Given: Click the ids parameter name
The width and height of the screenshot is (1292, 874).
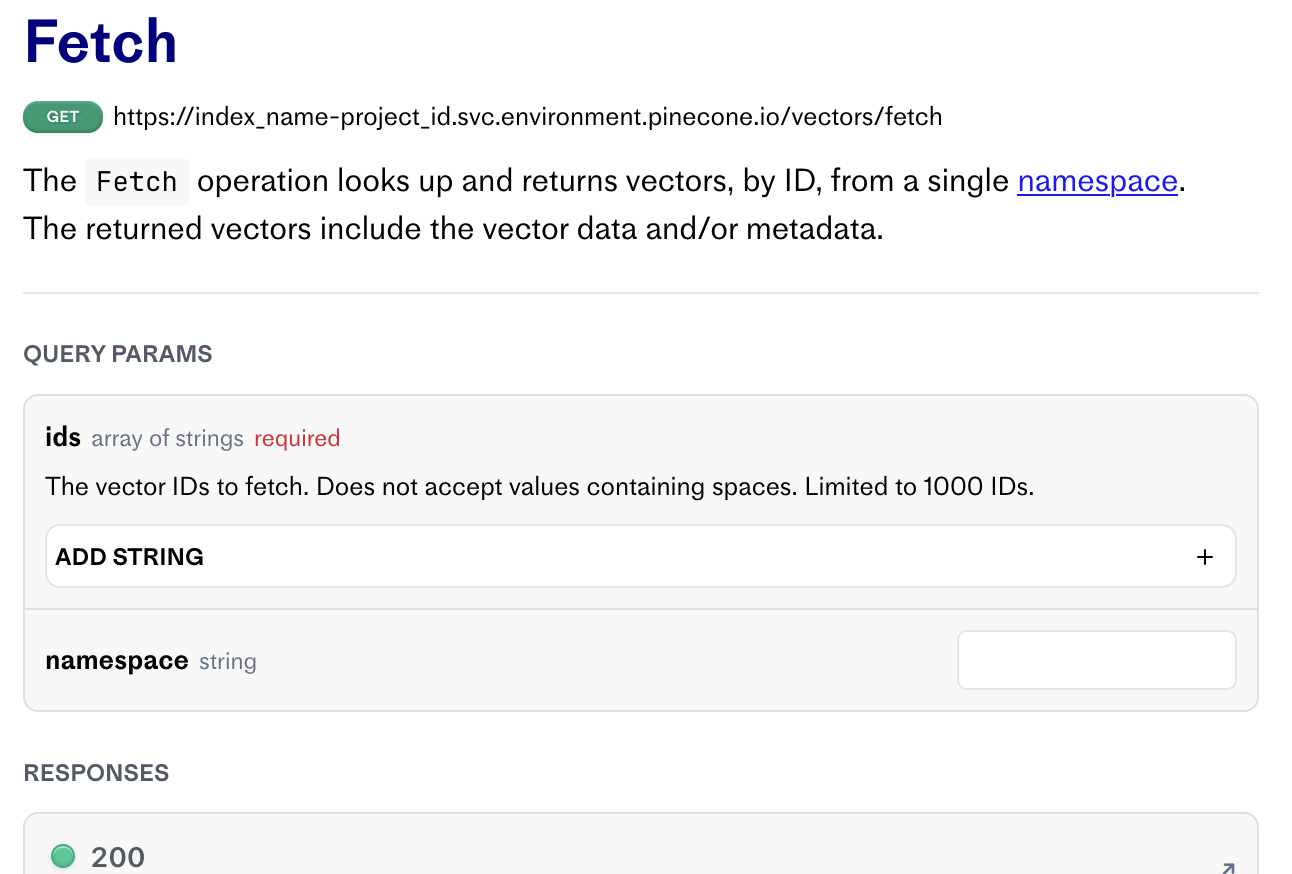Looking at the screenshot, I should 63,437.
